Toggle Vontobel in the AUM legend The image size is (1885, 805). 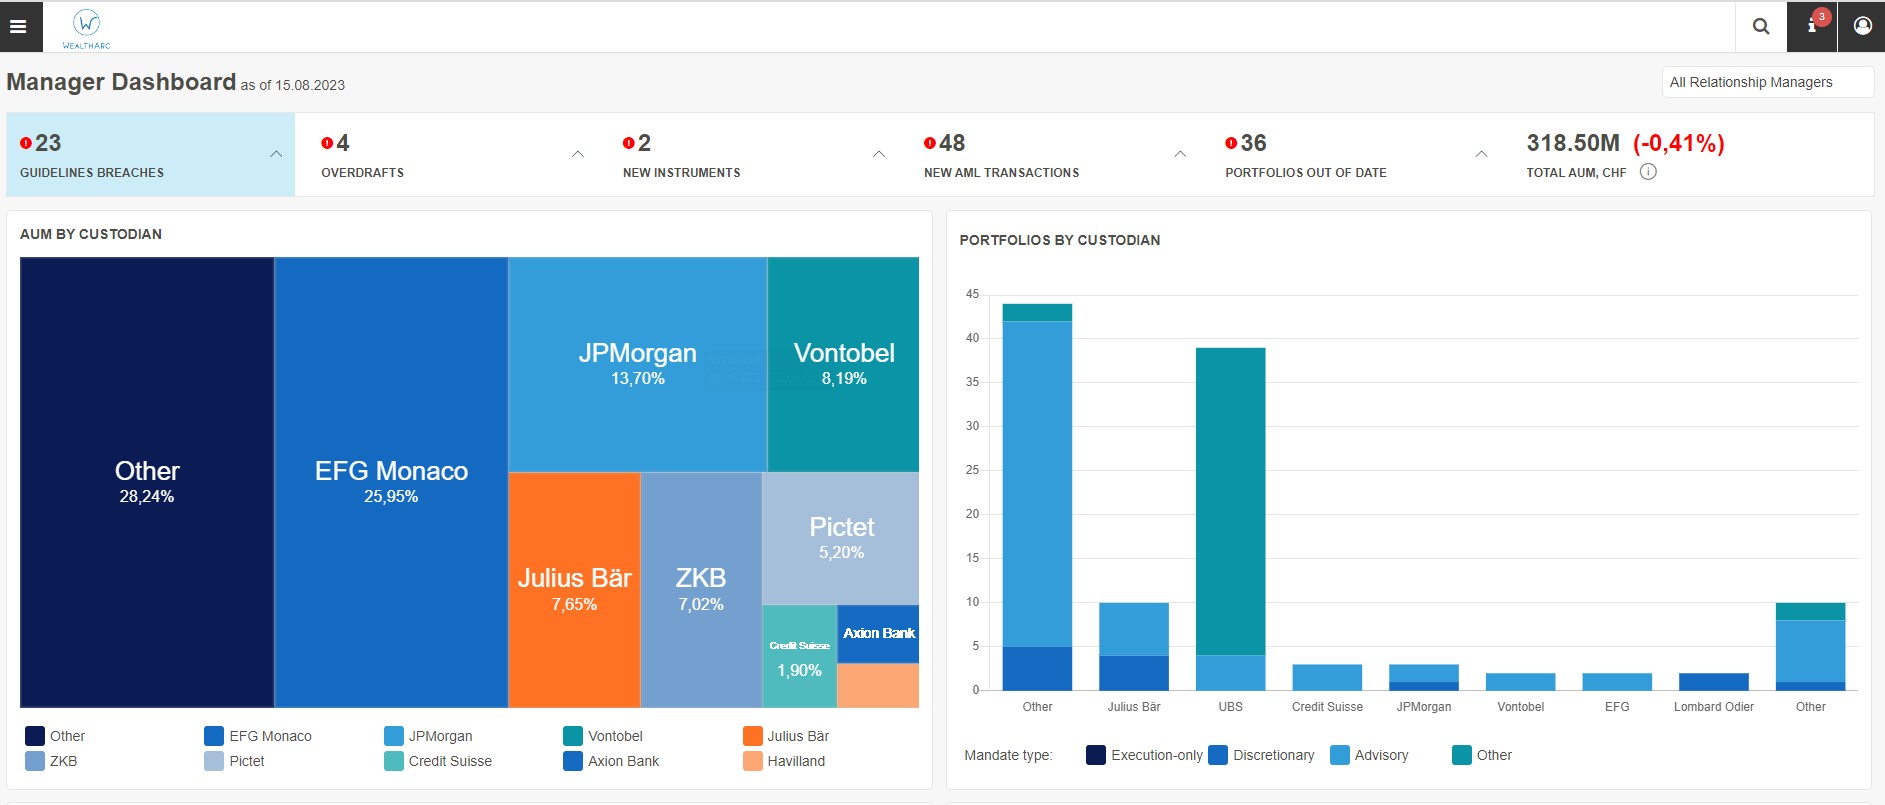[x=603, y=736]
